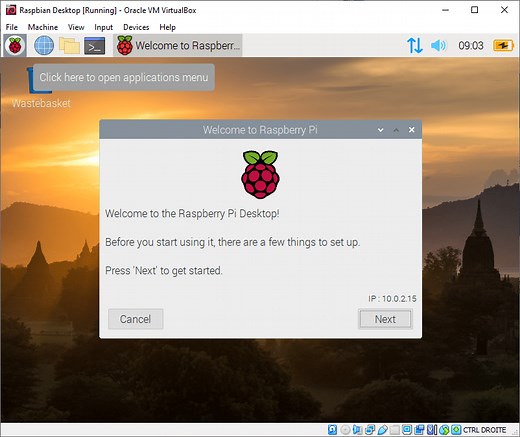Launch the Terminal from the panel
The width and height of the screenshot is (520, 437).
coord(95,46)
